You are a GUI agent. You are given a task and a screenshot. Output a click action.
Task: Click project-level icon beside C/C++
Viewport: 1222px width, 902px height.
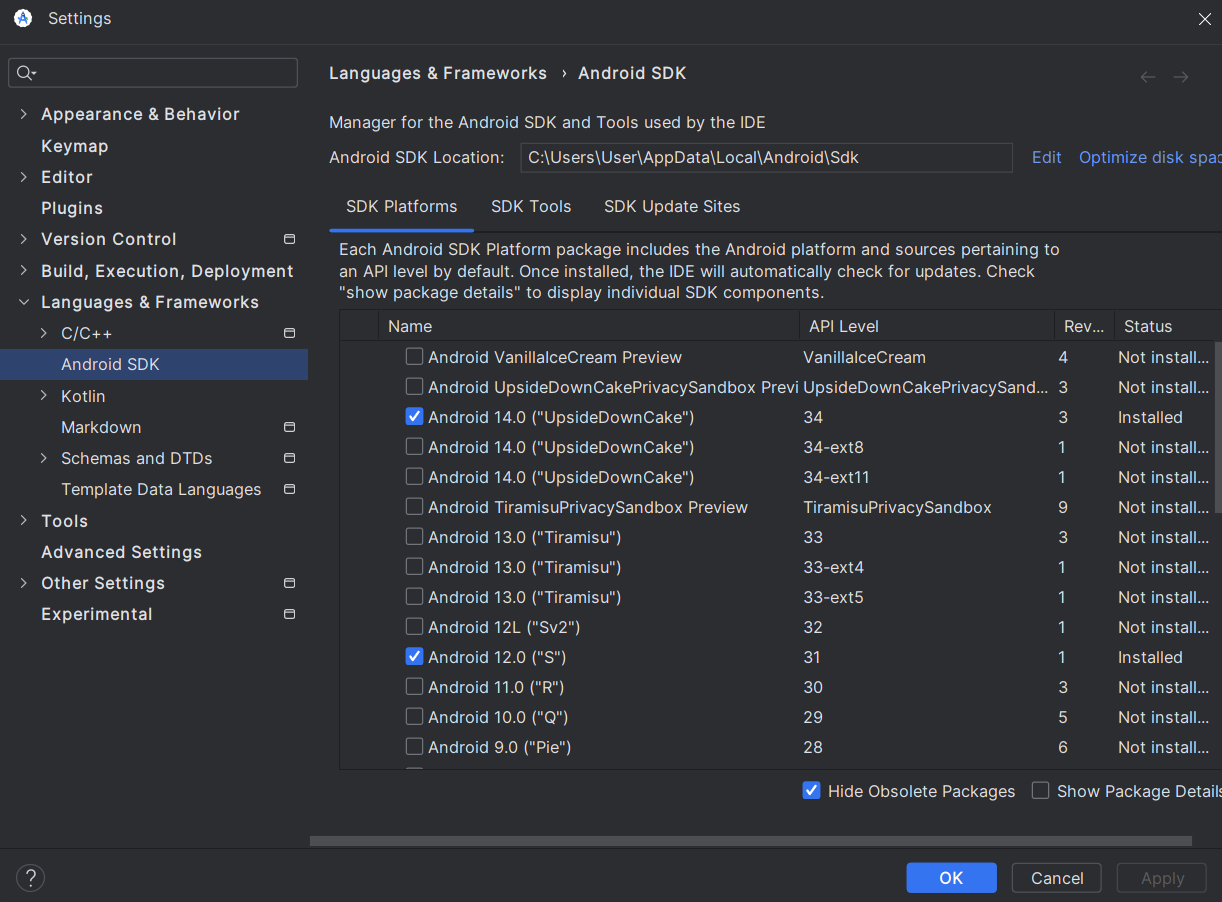click(290, 333)
